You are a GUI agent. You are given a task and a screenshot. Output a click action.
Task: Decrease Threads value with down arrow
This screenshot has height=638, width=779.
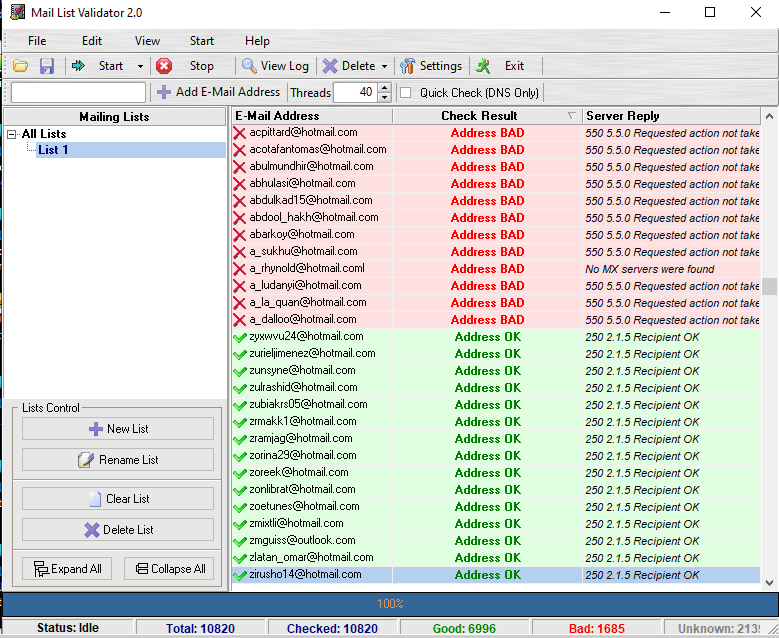coord(385,97)
